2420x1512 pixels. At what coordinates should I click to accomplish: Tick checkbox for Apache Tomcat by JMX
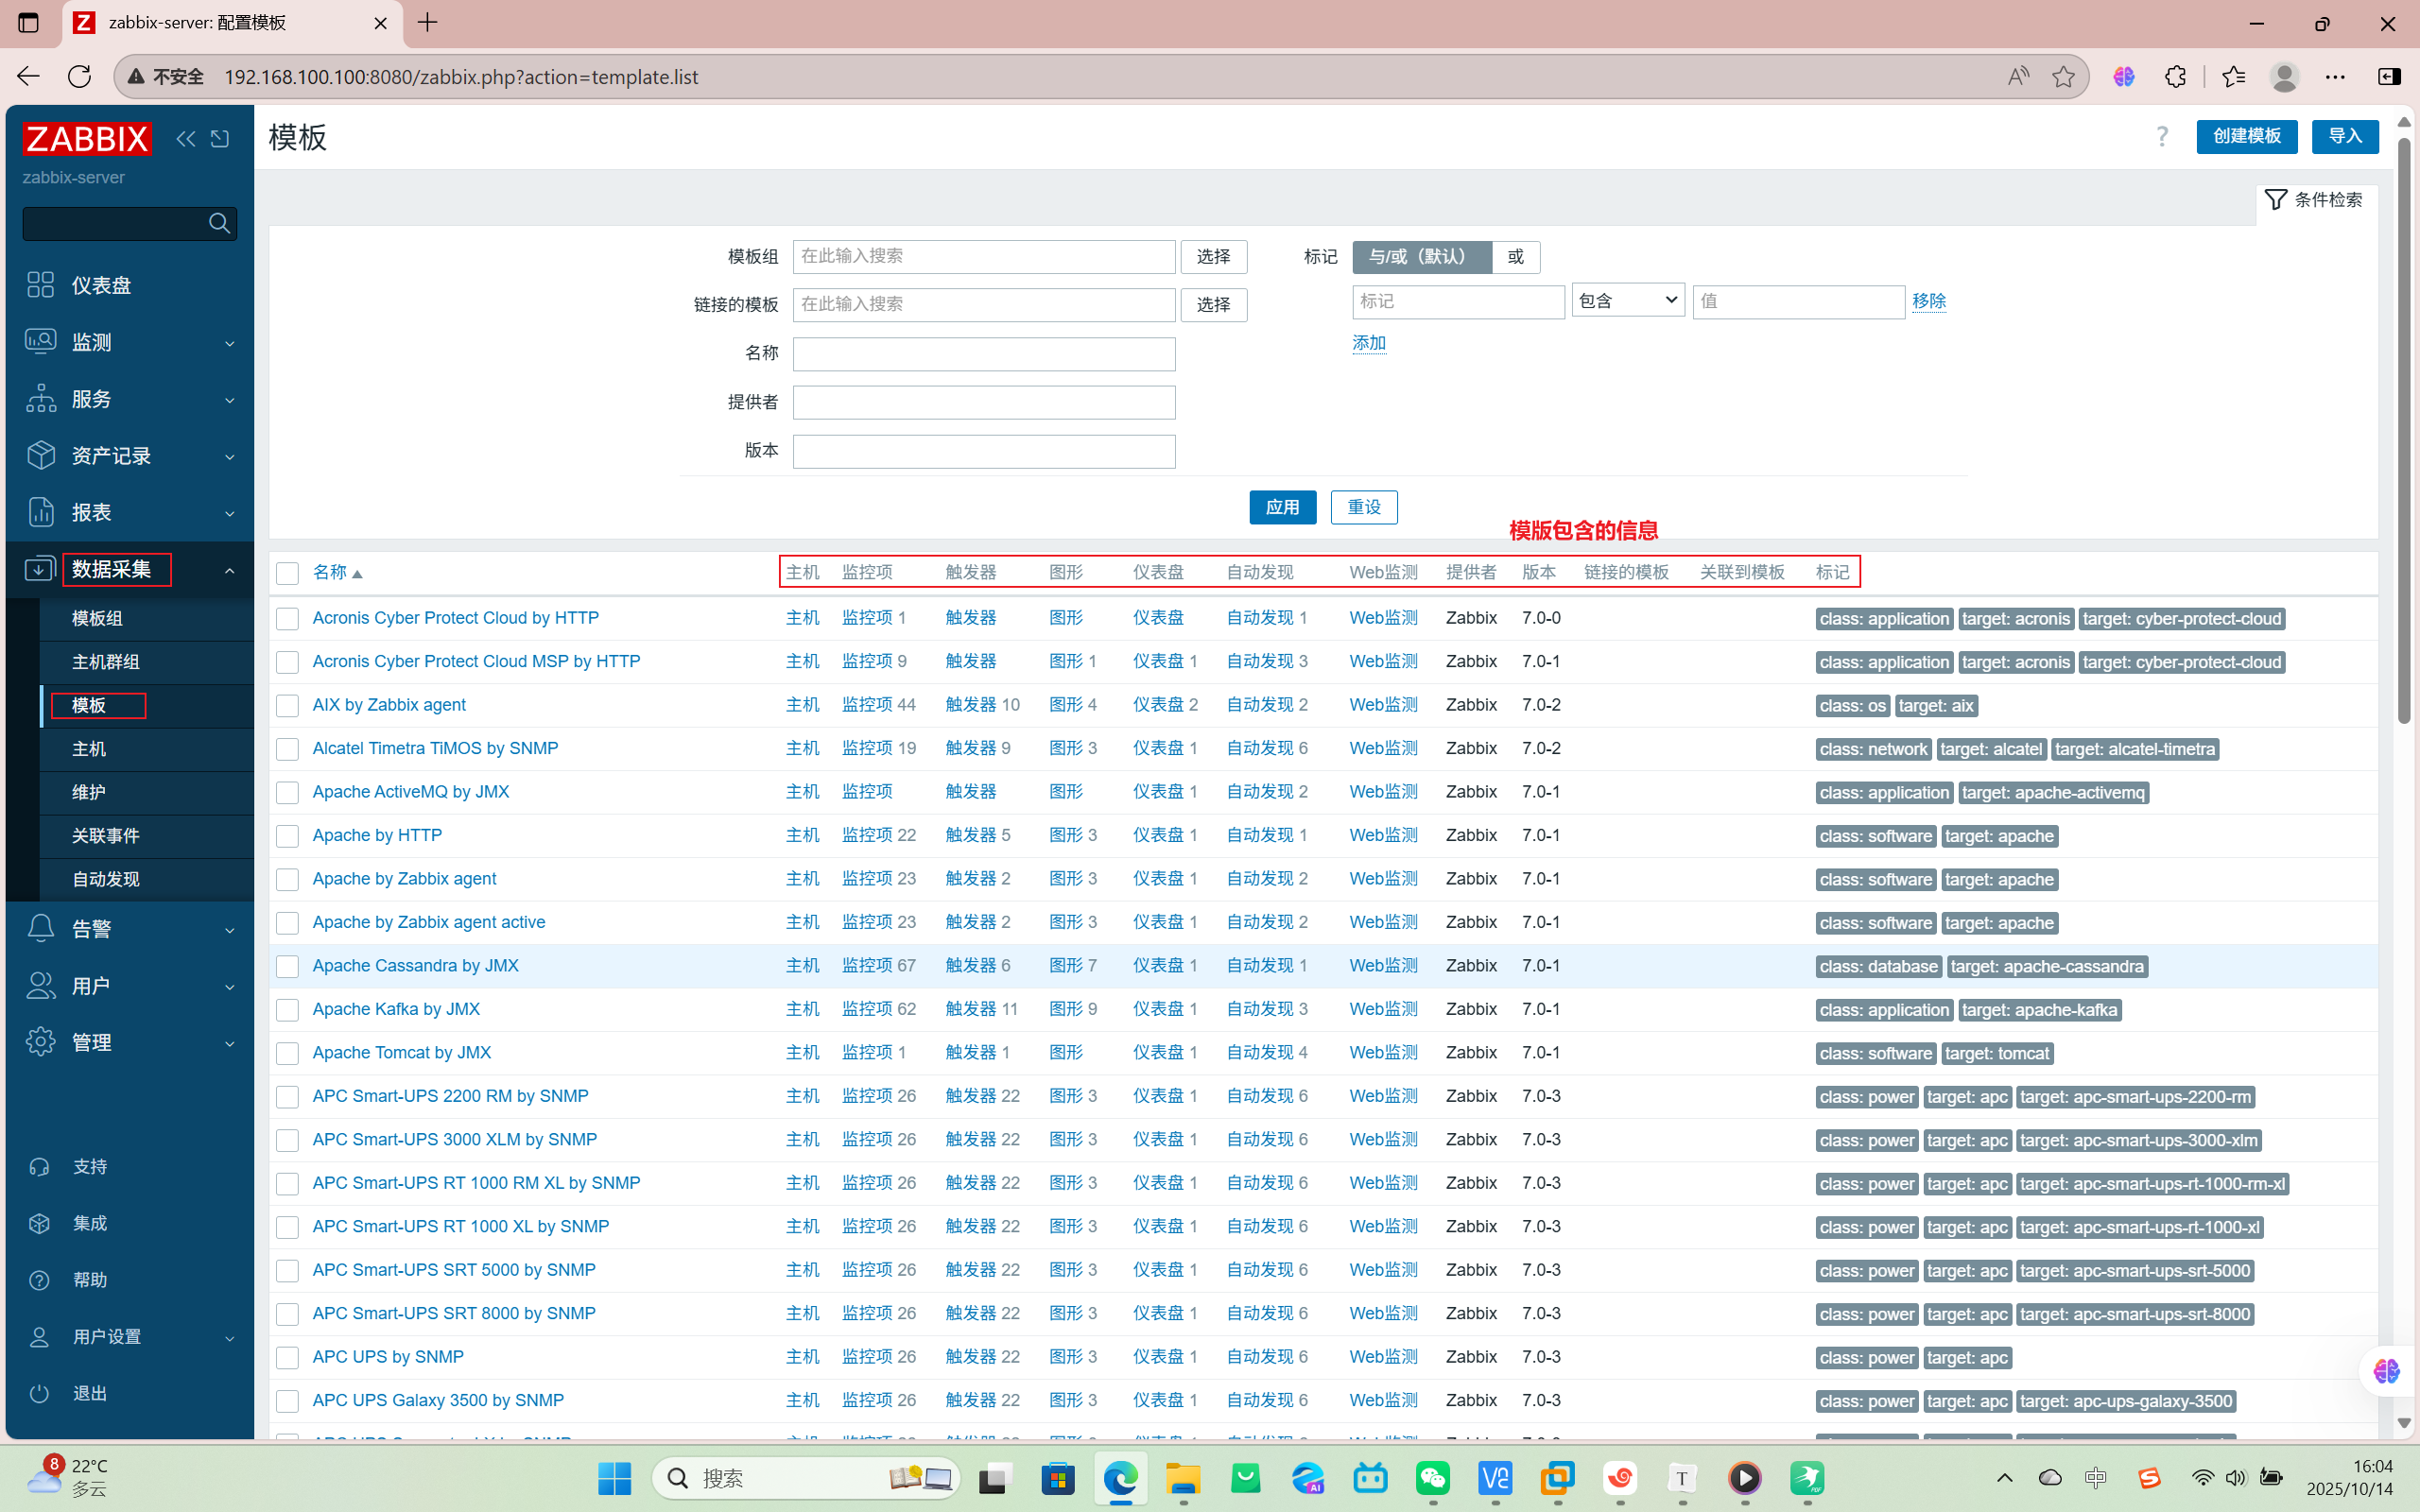[287, 1053]
